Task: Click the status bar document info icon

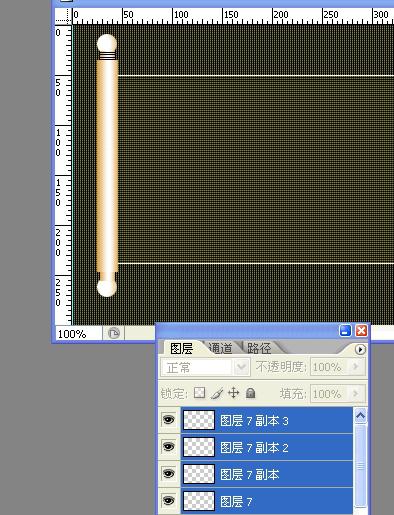Action: point(114,333)
